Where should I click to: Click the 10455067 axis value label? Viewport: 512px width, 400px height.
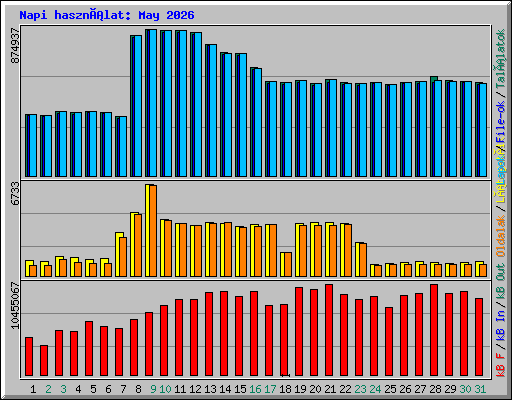pos(15,305)
